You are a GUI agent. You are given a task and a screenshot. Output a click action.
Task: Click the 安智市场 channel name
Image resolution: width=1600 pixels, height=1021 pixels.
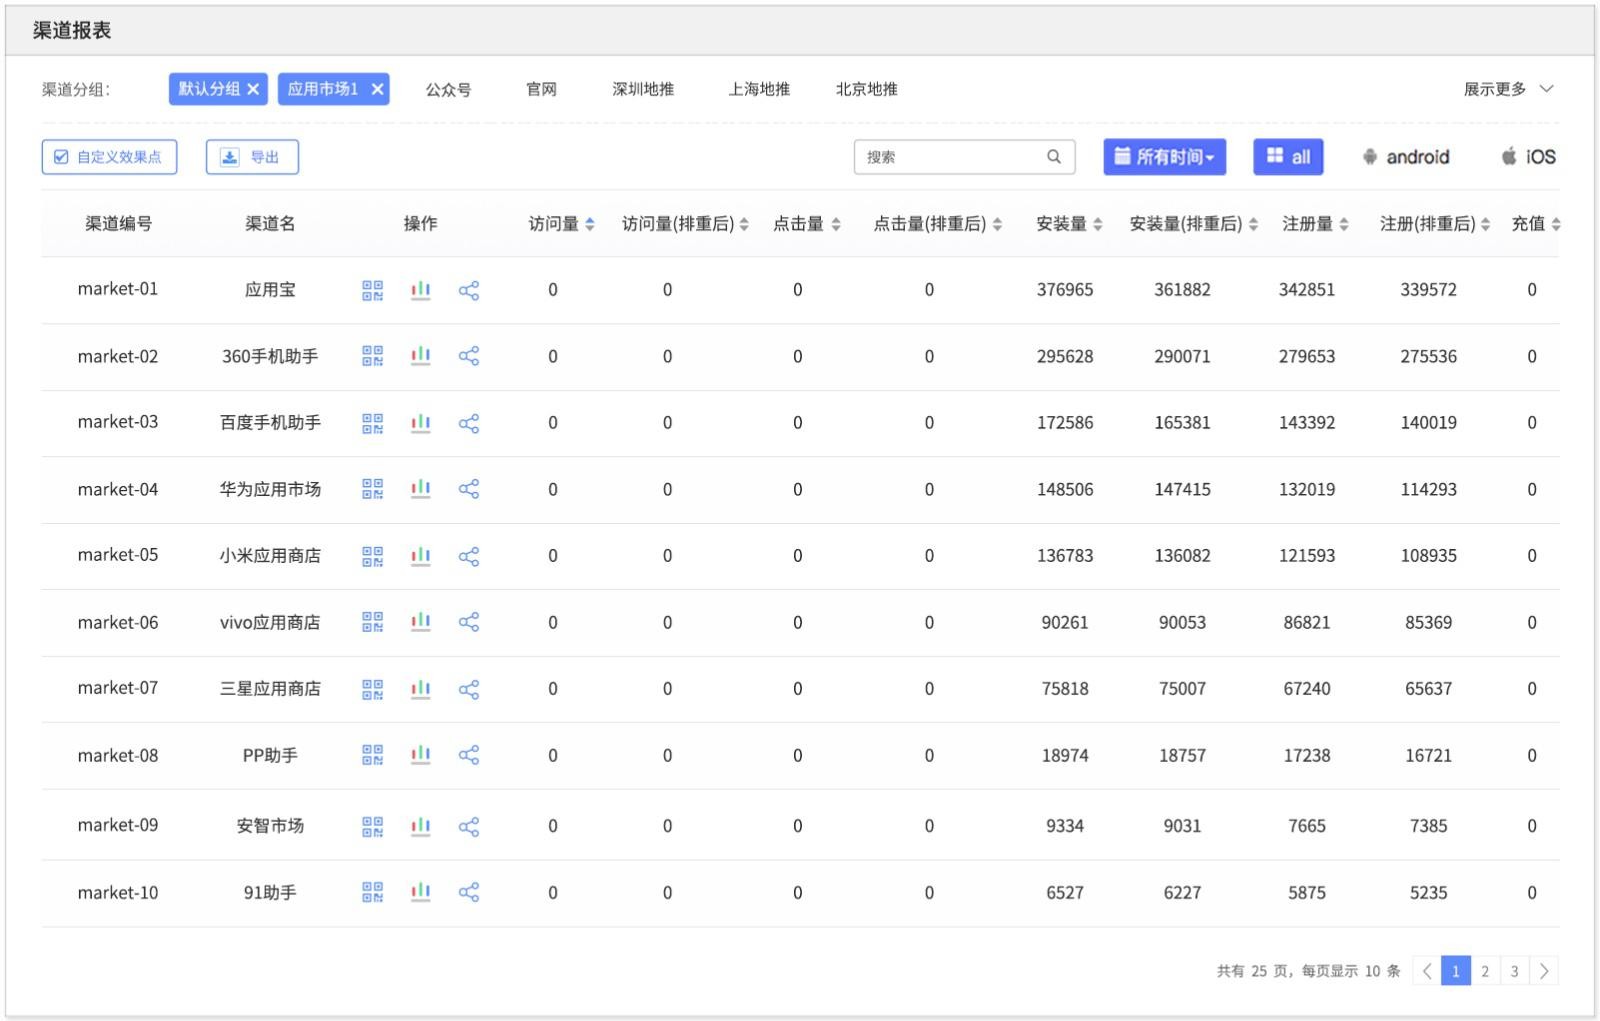[x=270, y=826]
